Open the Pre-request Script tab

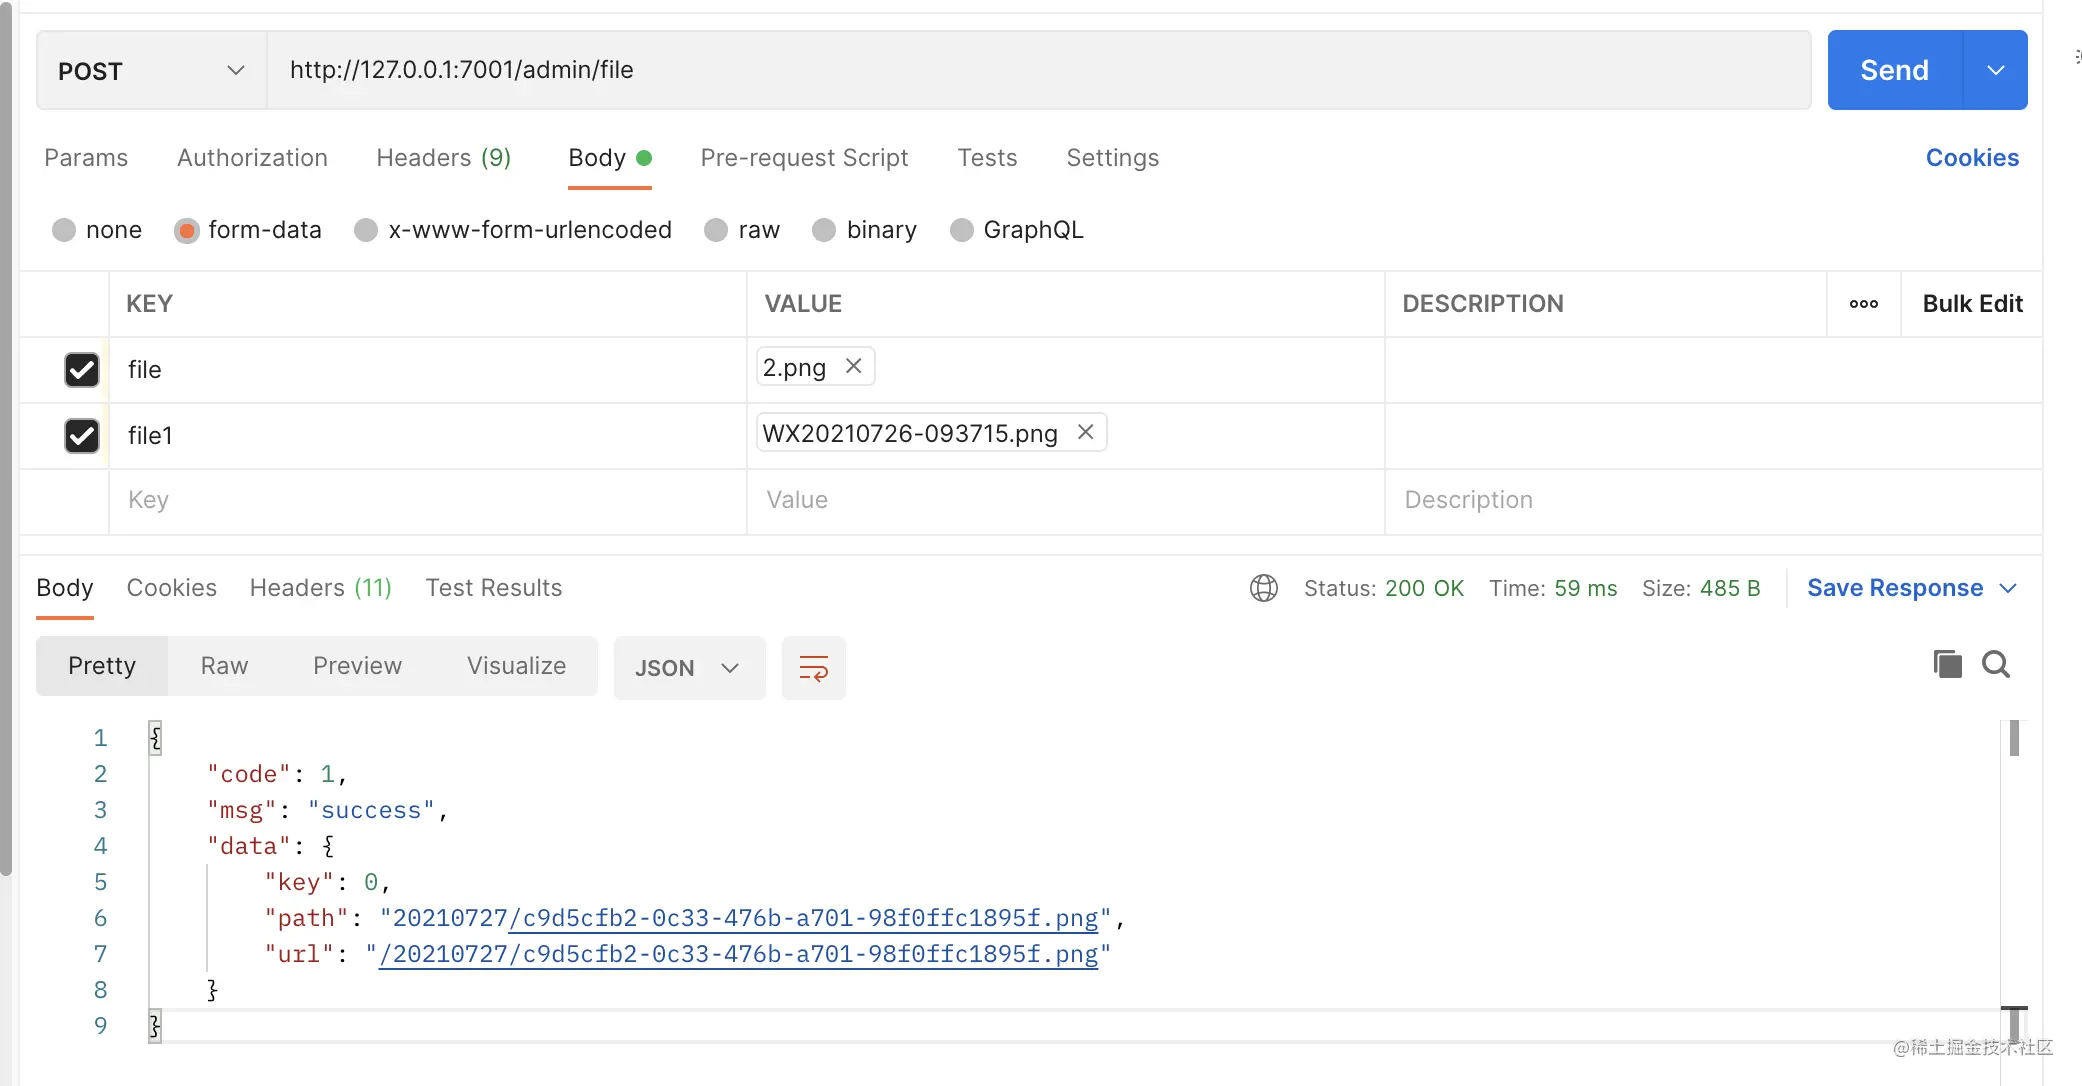coord(804,158)
